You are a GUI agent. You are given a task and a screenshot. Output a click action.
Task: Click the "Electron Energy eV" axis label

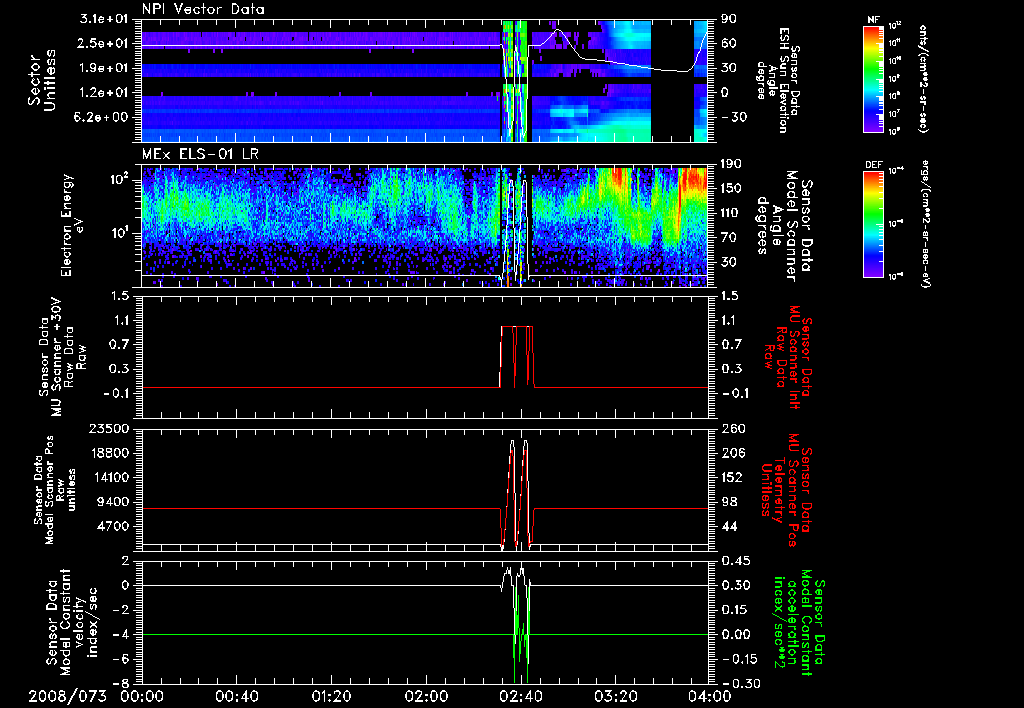coord(71,225)
